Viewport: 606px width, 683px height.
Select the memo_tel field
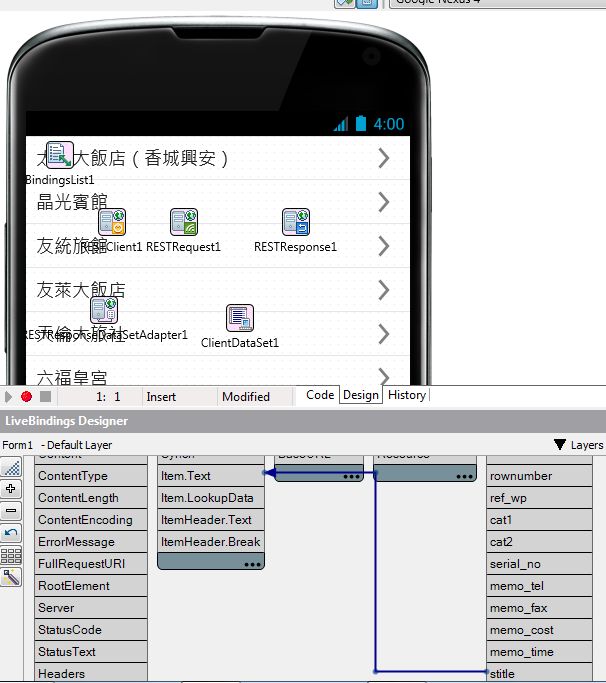pyautogui.click(x=539, y=585)
